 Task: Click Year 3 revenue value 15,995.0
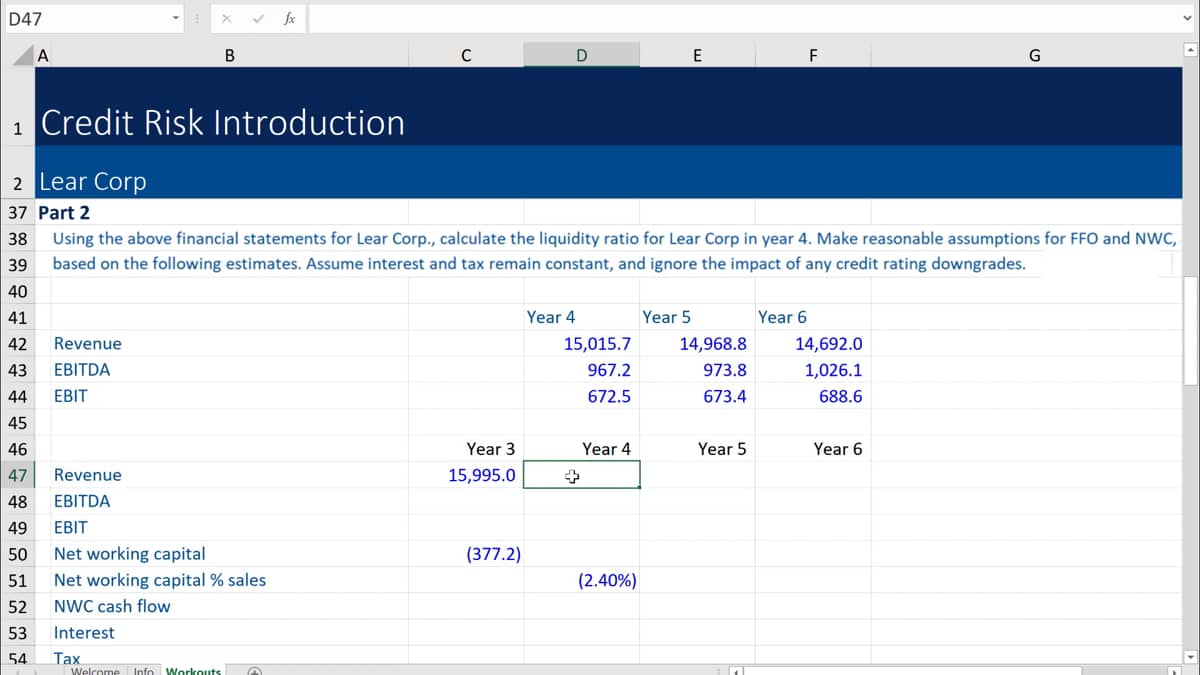(x=482, y=475)
